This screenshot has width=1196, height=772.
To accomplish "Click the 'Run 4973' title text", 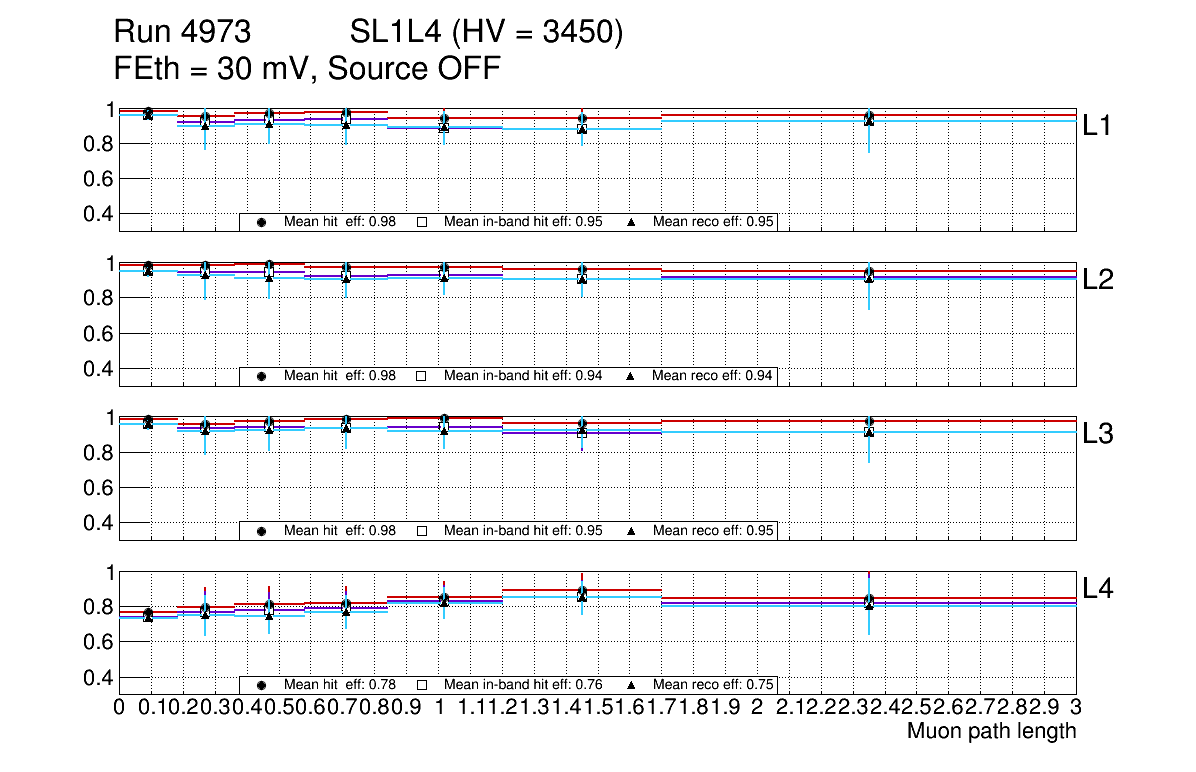I will 181,33.
